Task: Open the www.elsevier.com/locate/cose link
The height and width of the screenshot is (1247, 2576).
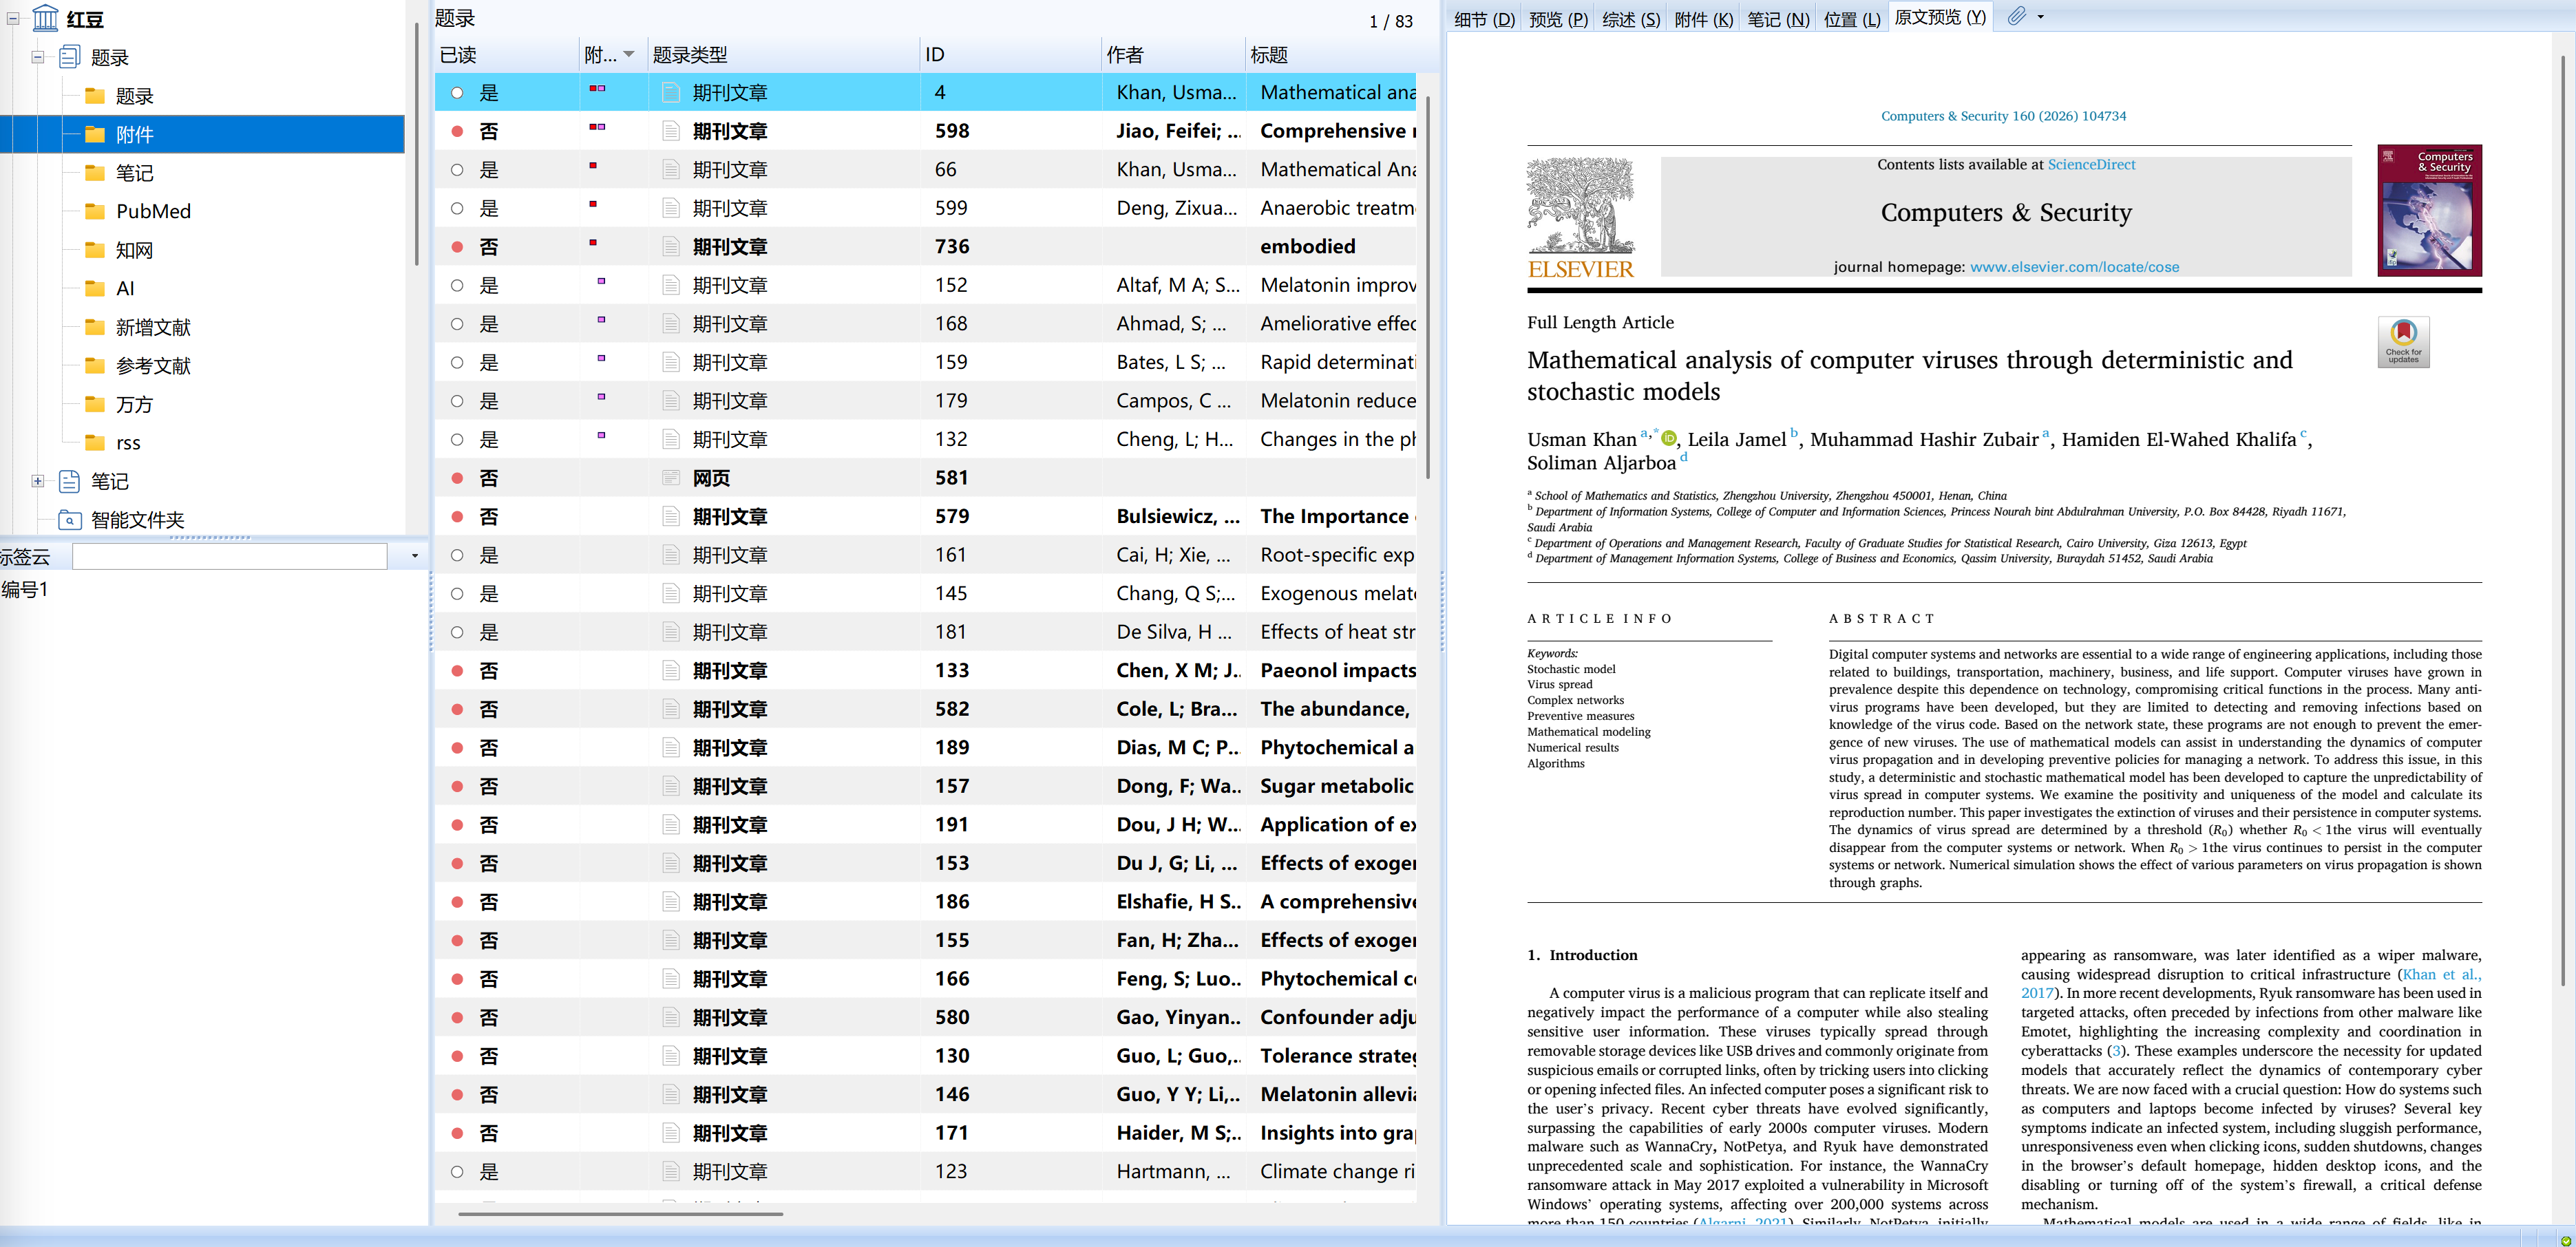Action: tap(2074, 267)
